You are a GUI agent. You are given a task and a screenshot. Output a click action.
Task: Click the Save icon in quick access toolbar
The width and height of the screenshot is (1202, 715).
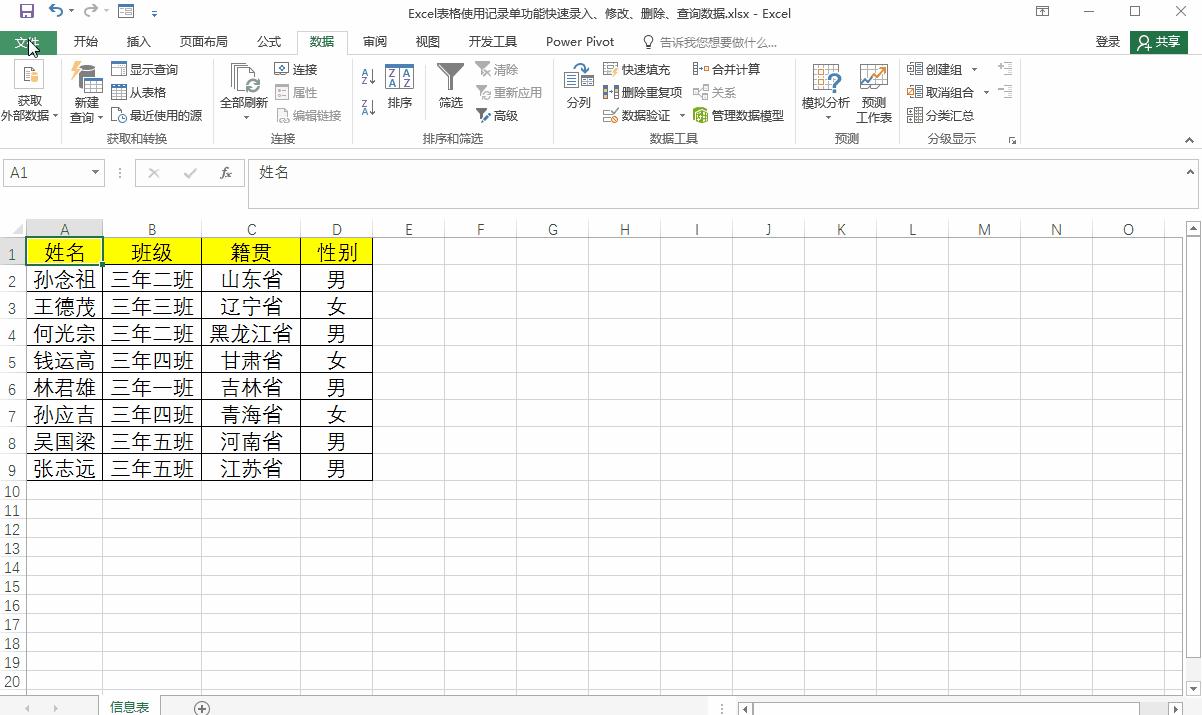click(x=27, y=12)
